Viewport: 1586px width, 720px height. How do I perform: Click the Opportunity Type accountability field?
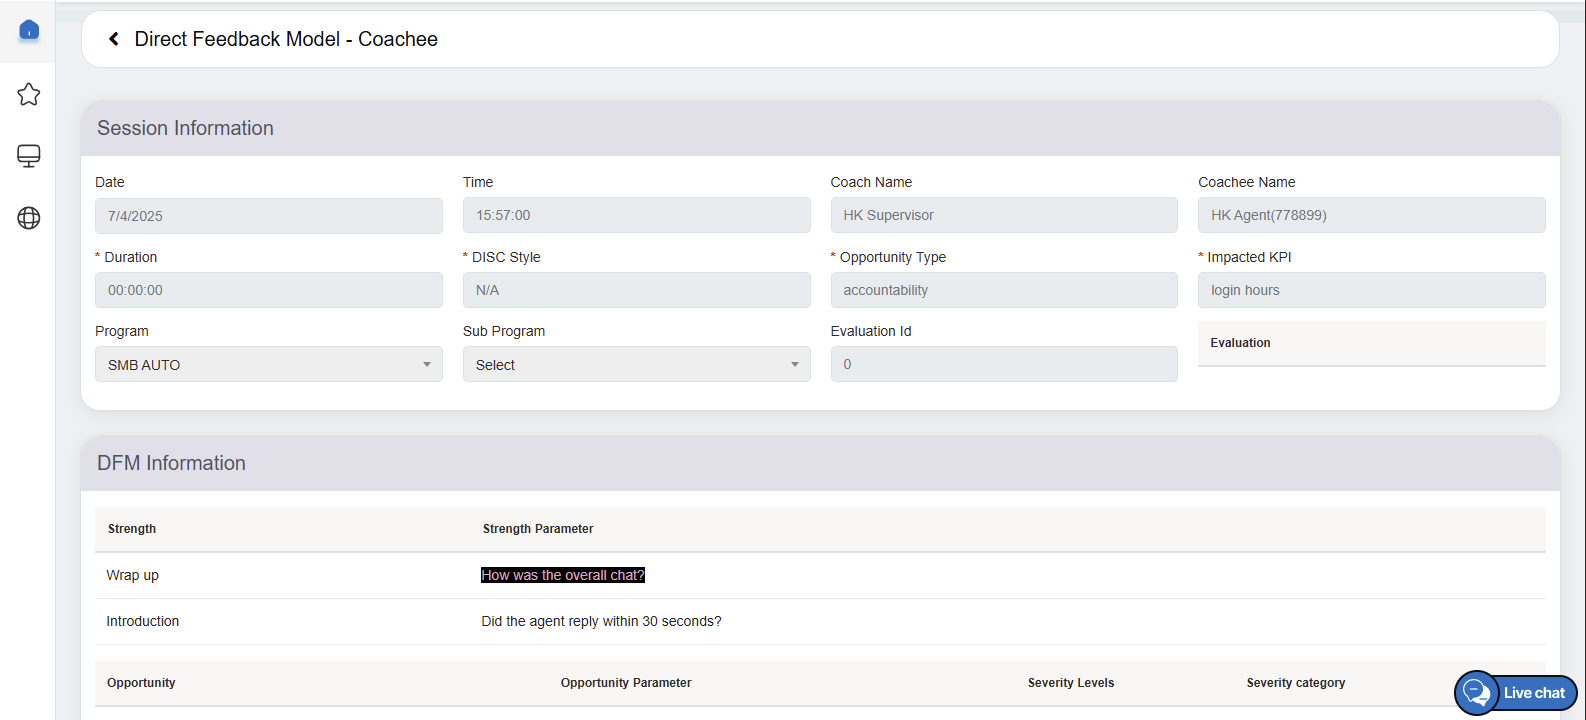1003,290
